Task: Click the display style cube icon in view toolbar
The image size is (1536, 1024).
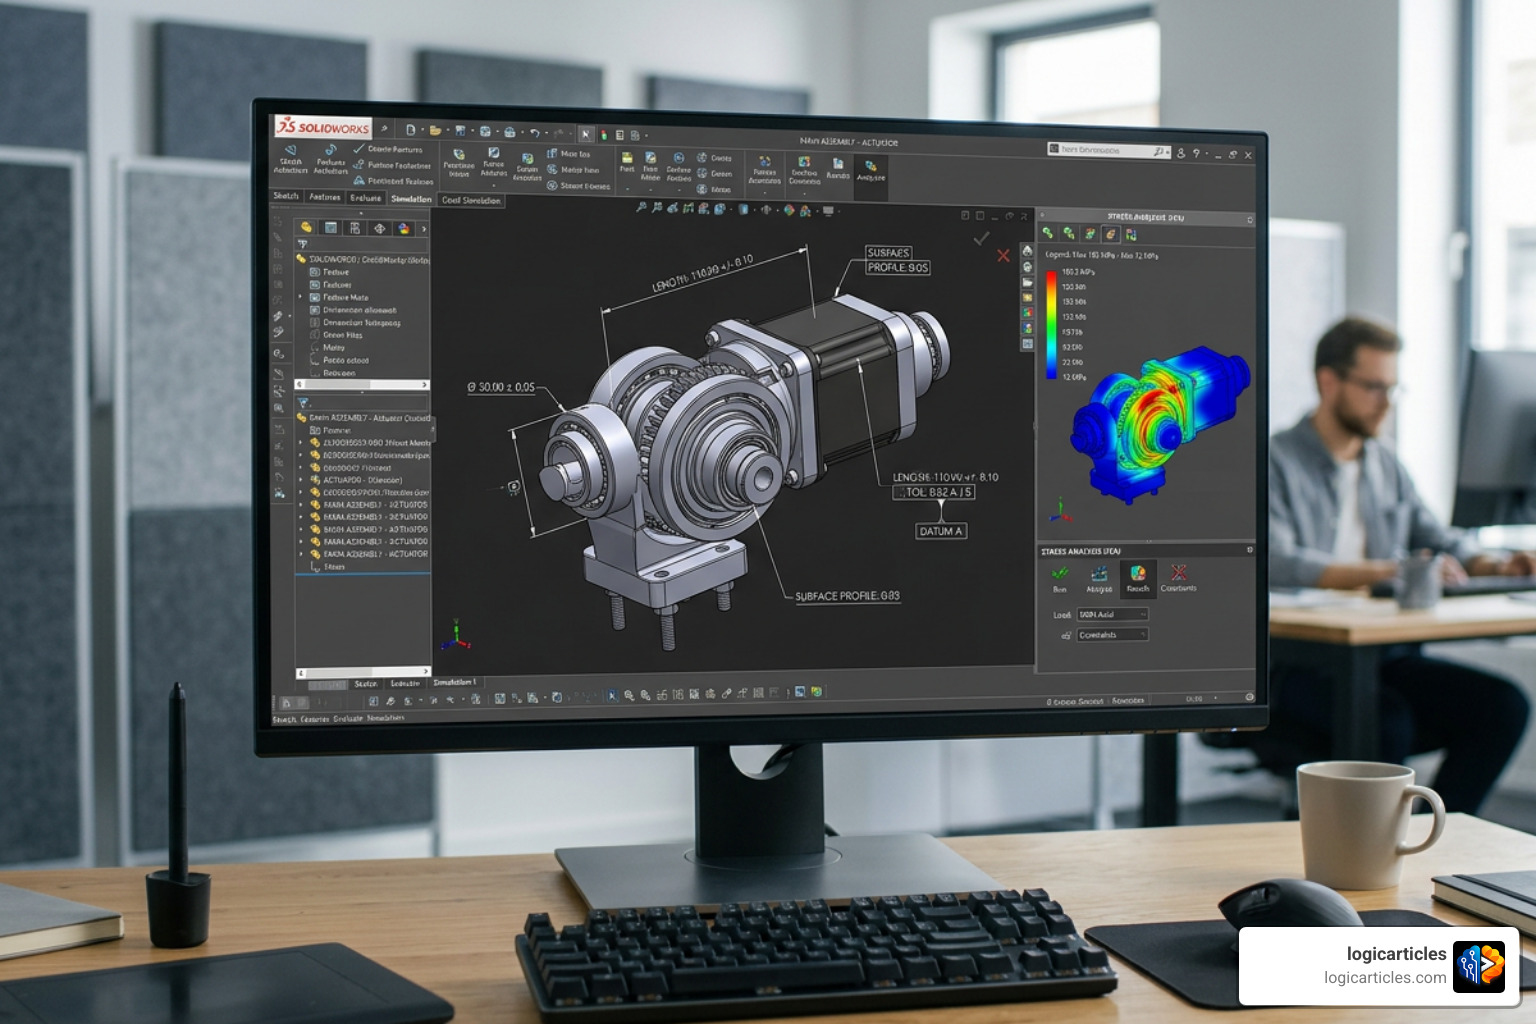Action: click(743, 209)
